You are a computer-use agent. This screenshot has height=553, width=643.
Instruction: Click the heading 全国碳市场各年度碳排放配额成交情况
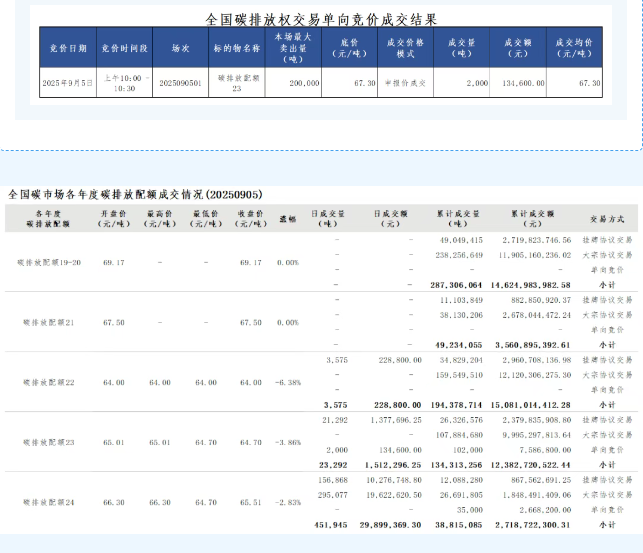click(x=135, y=194)
